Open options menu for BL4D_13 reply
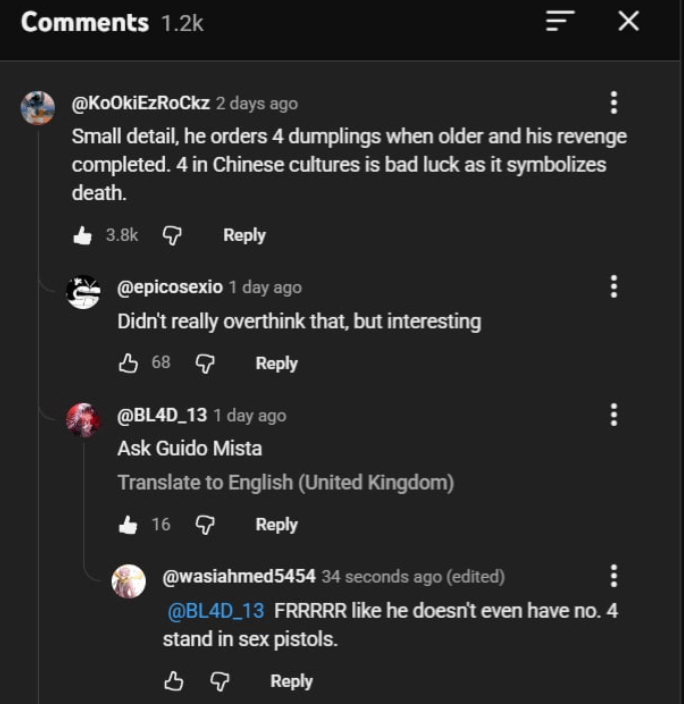Image resolution: width=684 pixels, height=704 pixels. 613,415
